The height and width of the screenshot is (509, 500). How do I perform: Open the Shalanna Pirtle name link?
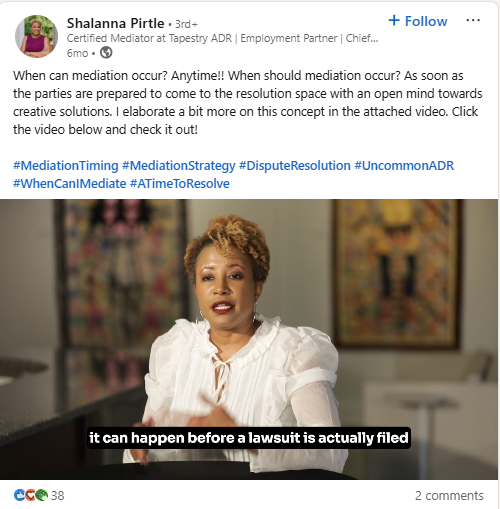pos(115,23)
